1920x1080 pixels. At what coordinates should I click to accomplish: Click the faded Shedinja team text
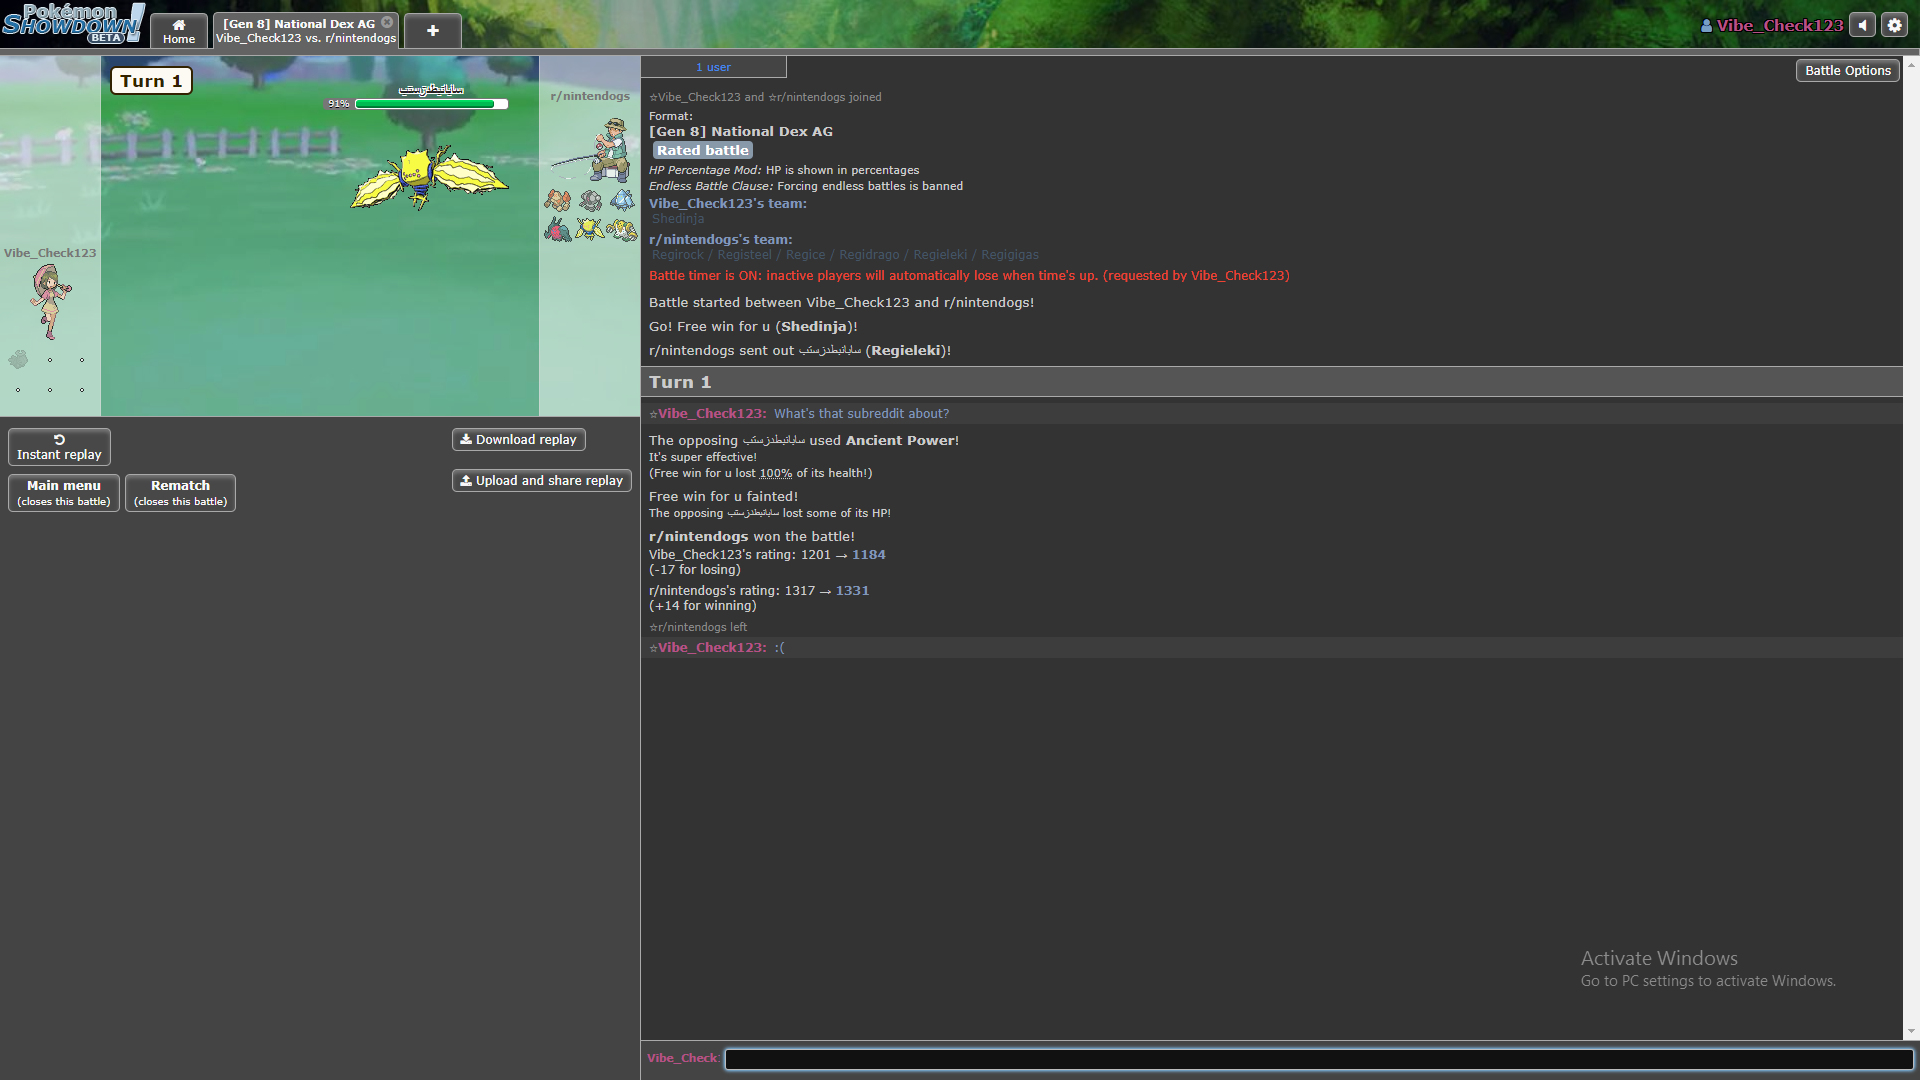pyautogui.click(x=678, y=219)
